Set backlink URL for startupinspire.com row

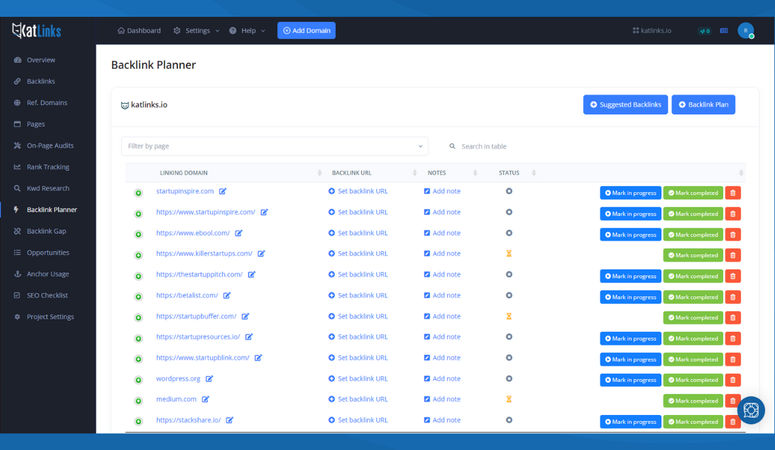(358, 191)
